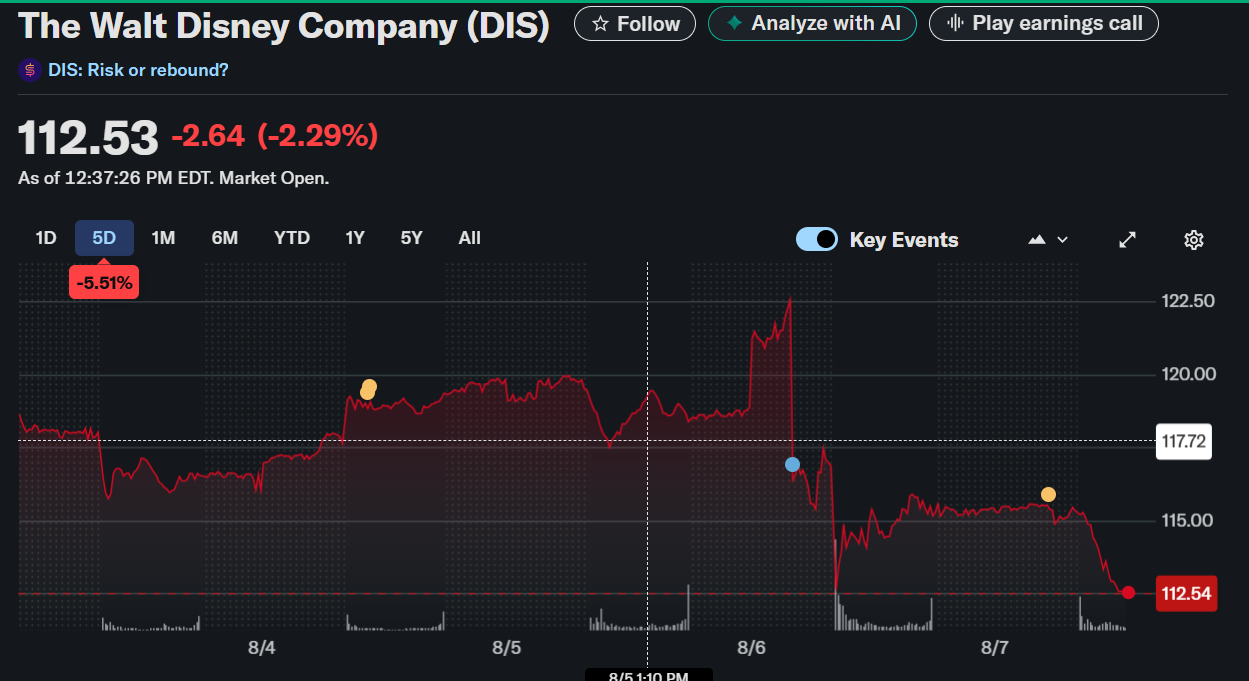This screenshot has width=1249, height=681.
Task: Play the earnings call
Action: pyautogui.click(x=1044, y=23)
